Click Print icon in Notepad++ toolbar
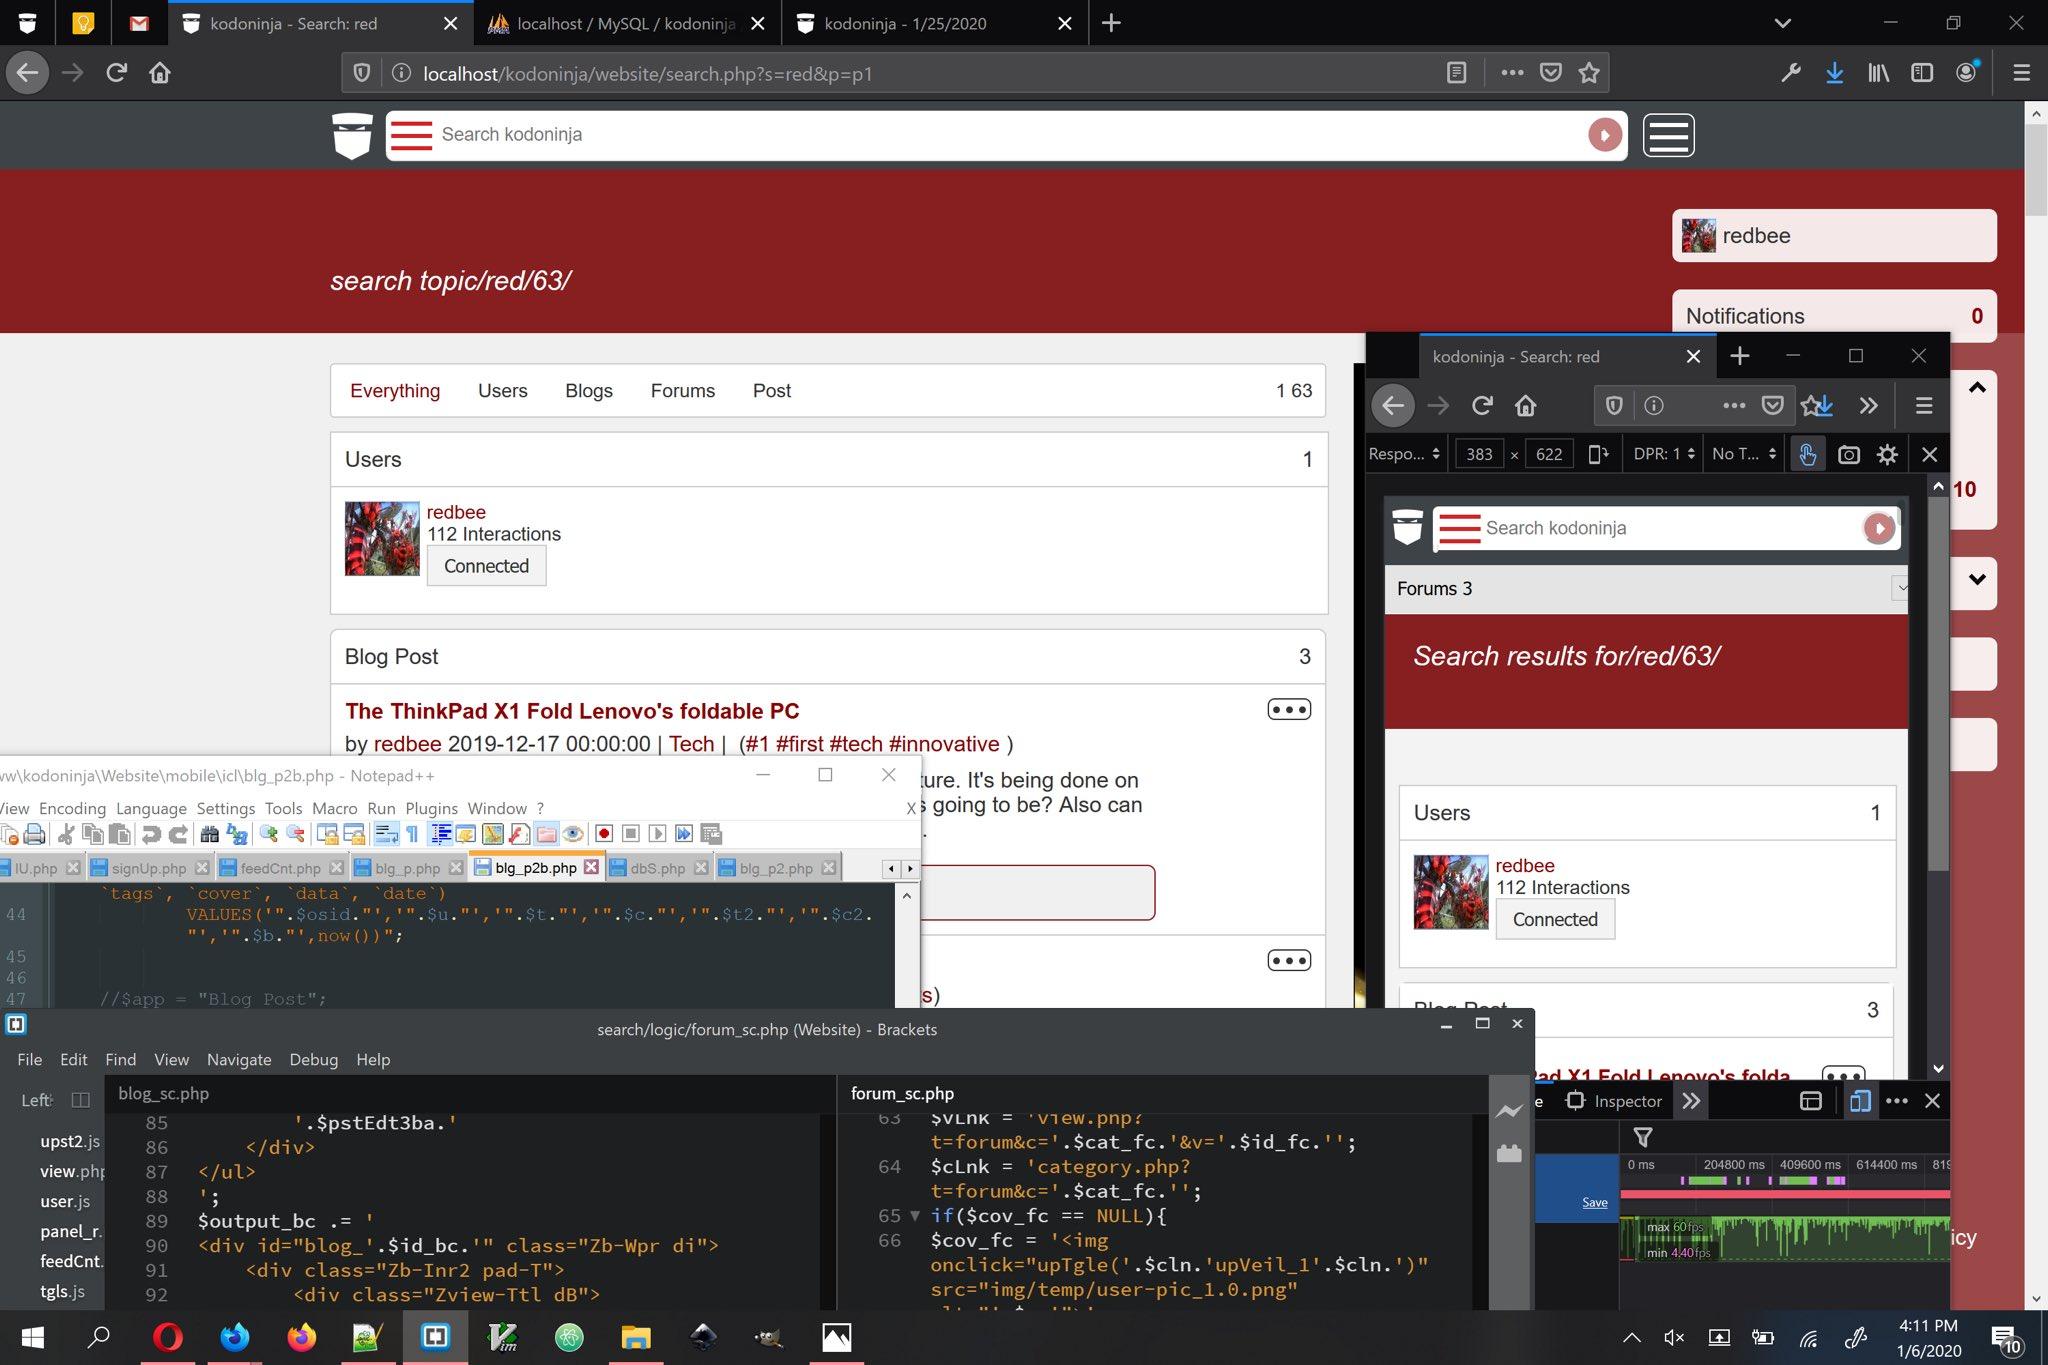 click(34, 834)
